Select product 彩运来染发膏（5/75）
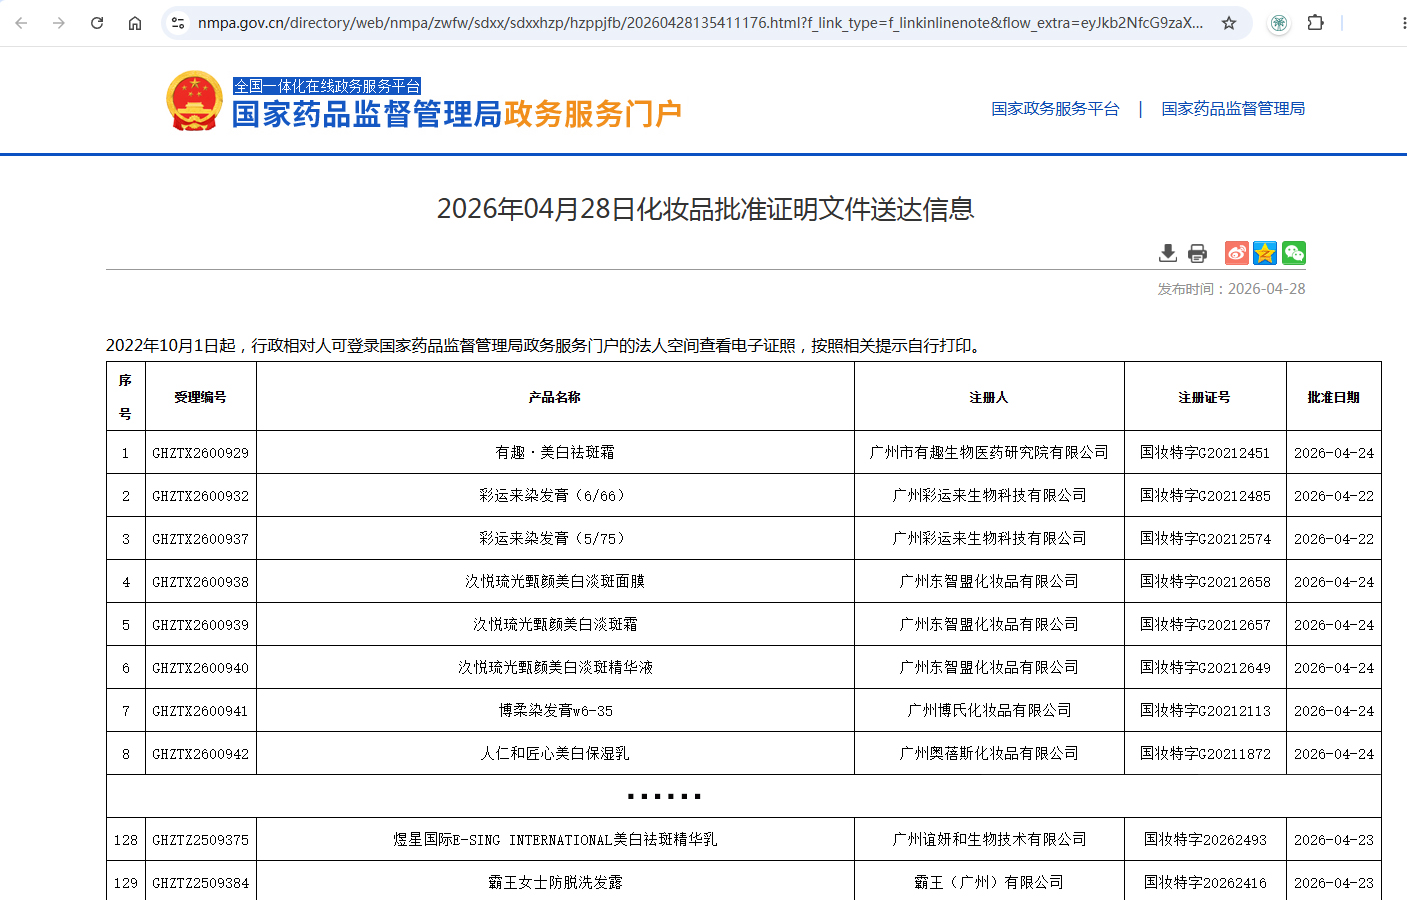1407x900 pixels. point(555,539)
